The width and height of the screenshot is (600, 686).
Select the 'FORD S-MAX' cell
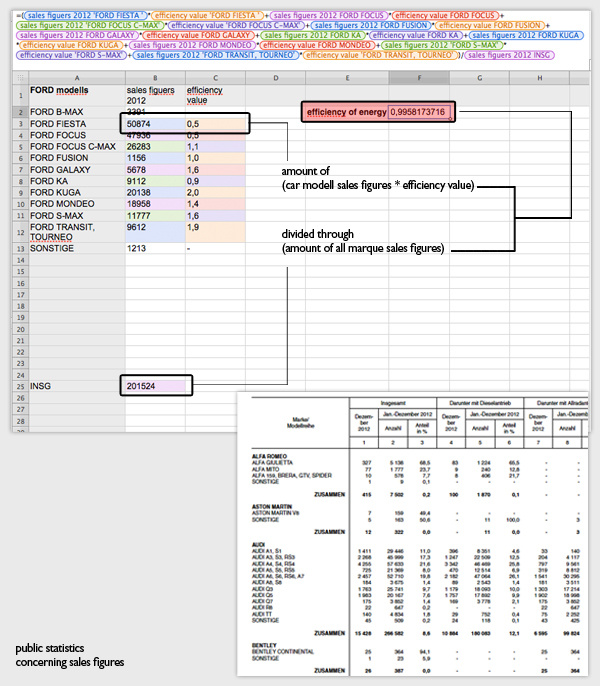click(x=77, y=216)
